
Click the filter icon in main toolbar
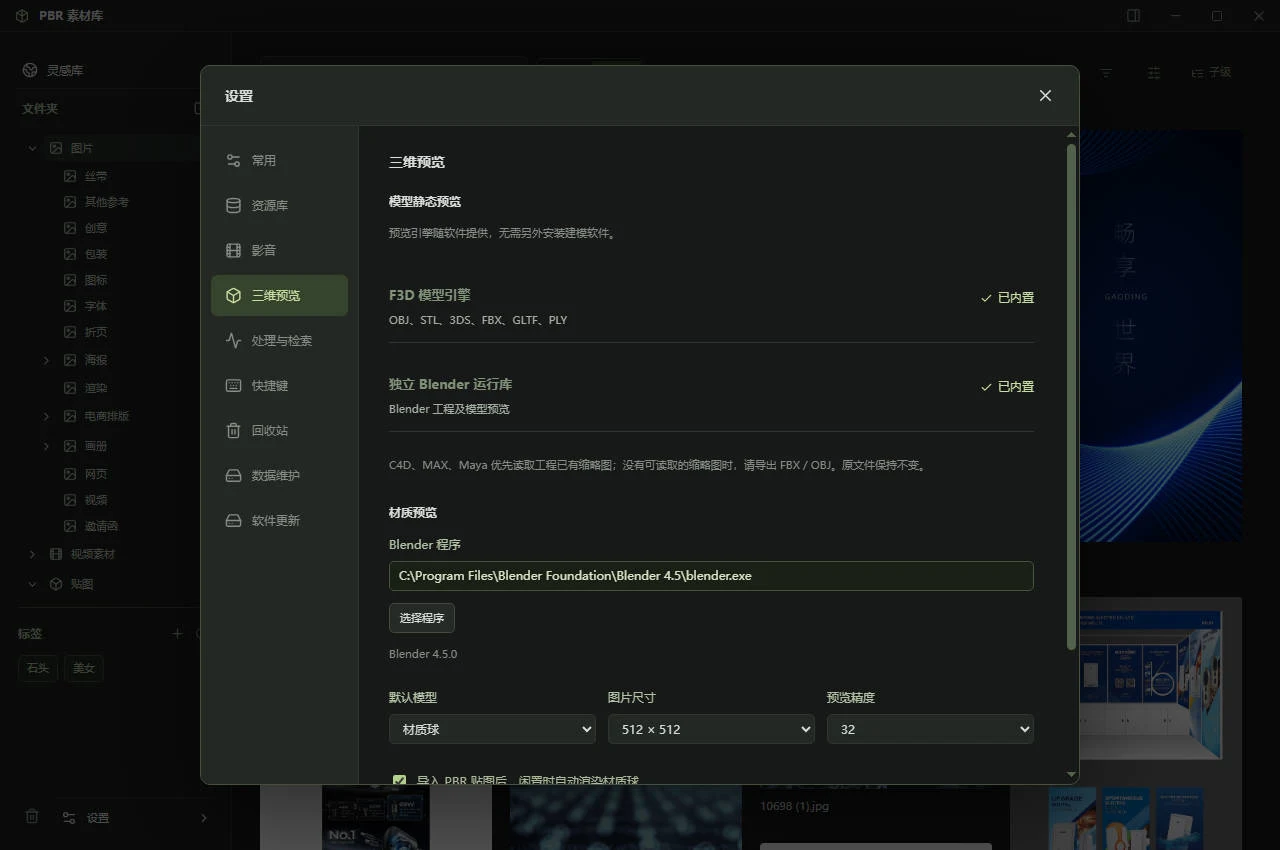1106,72
